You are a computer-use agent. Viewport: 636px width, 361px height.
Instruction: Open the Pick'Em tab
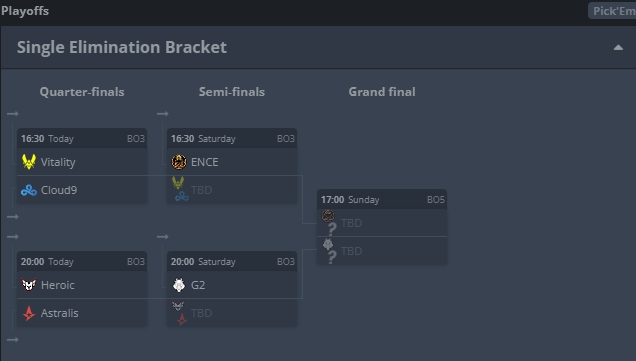pos(612,11)
